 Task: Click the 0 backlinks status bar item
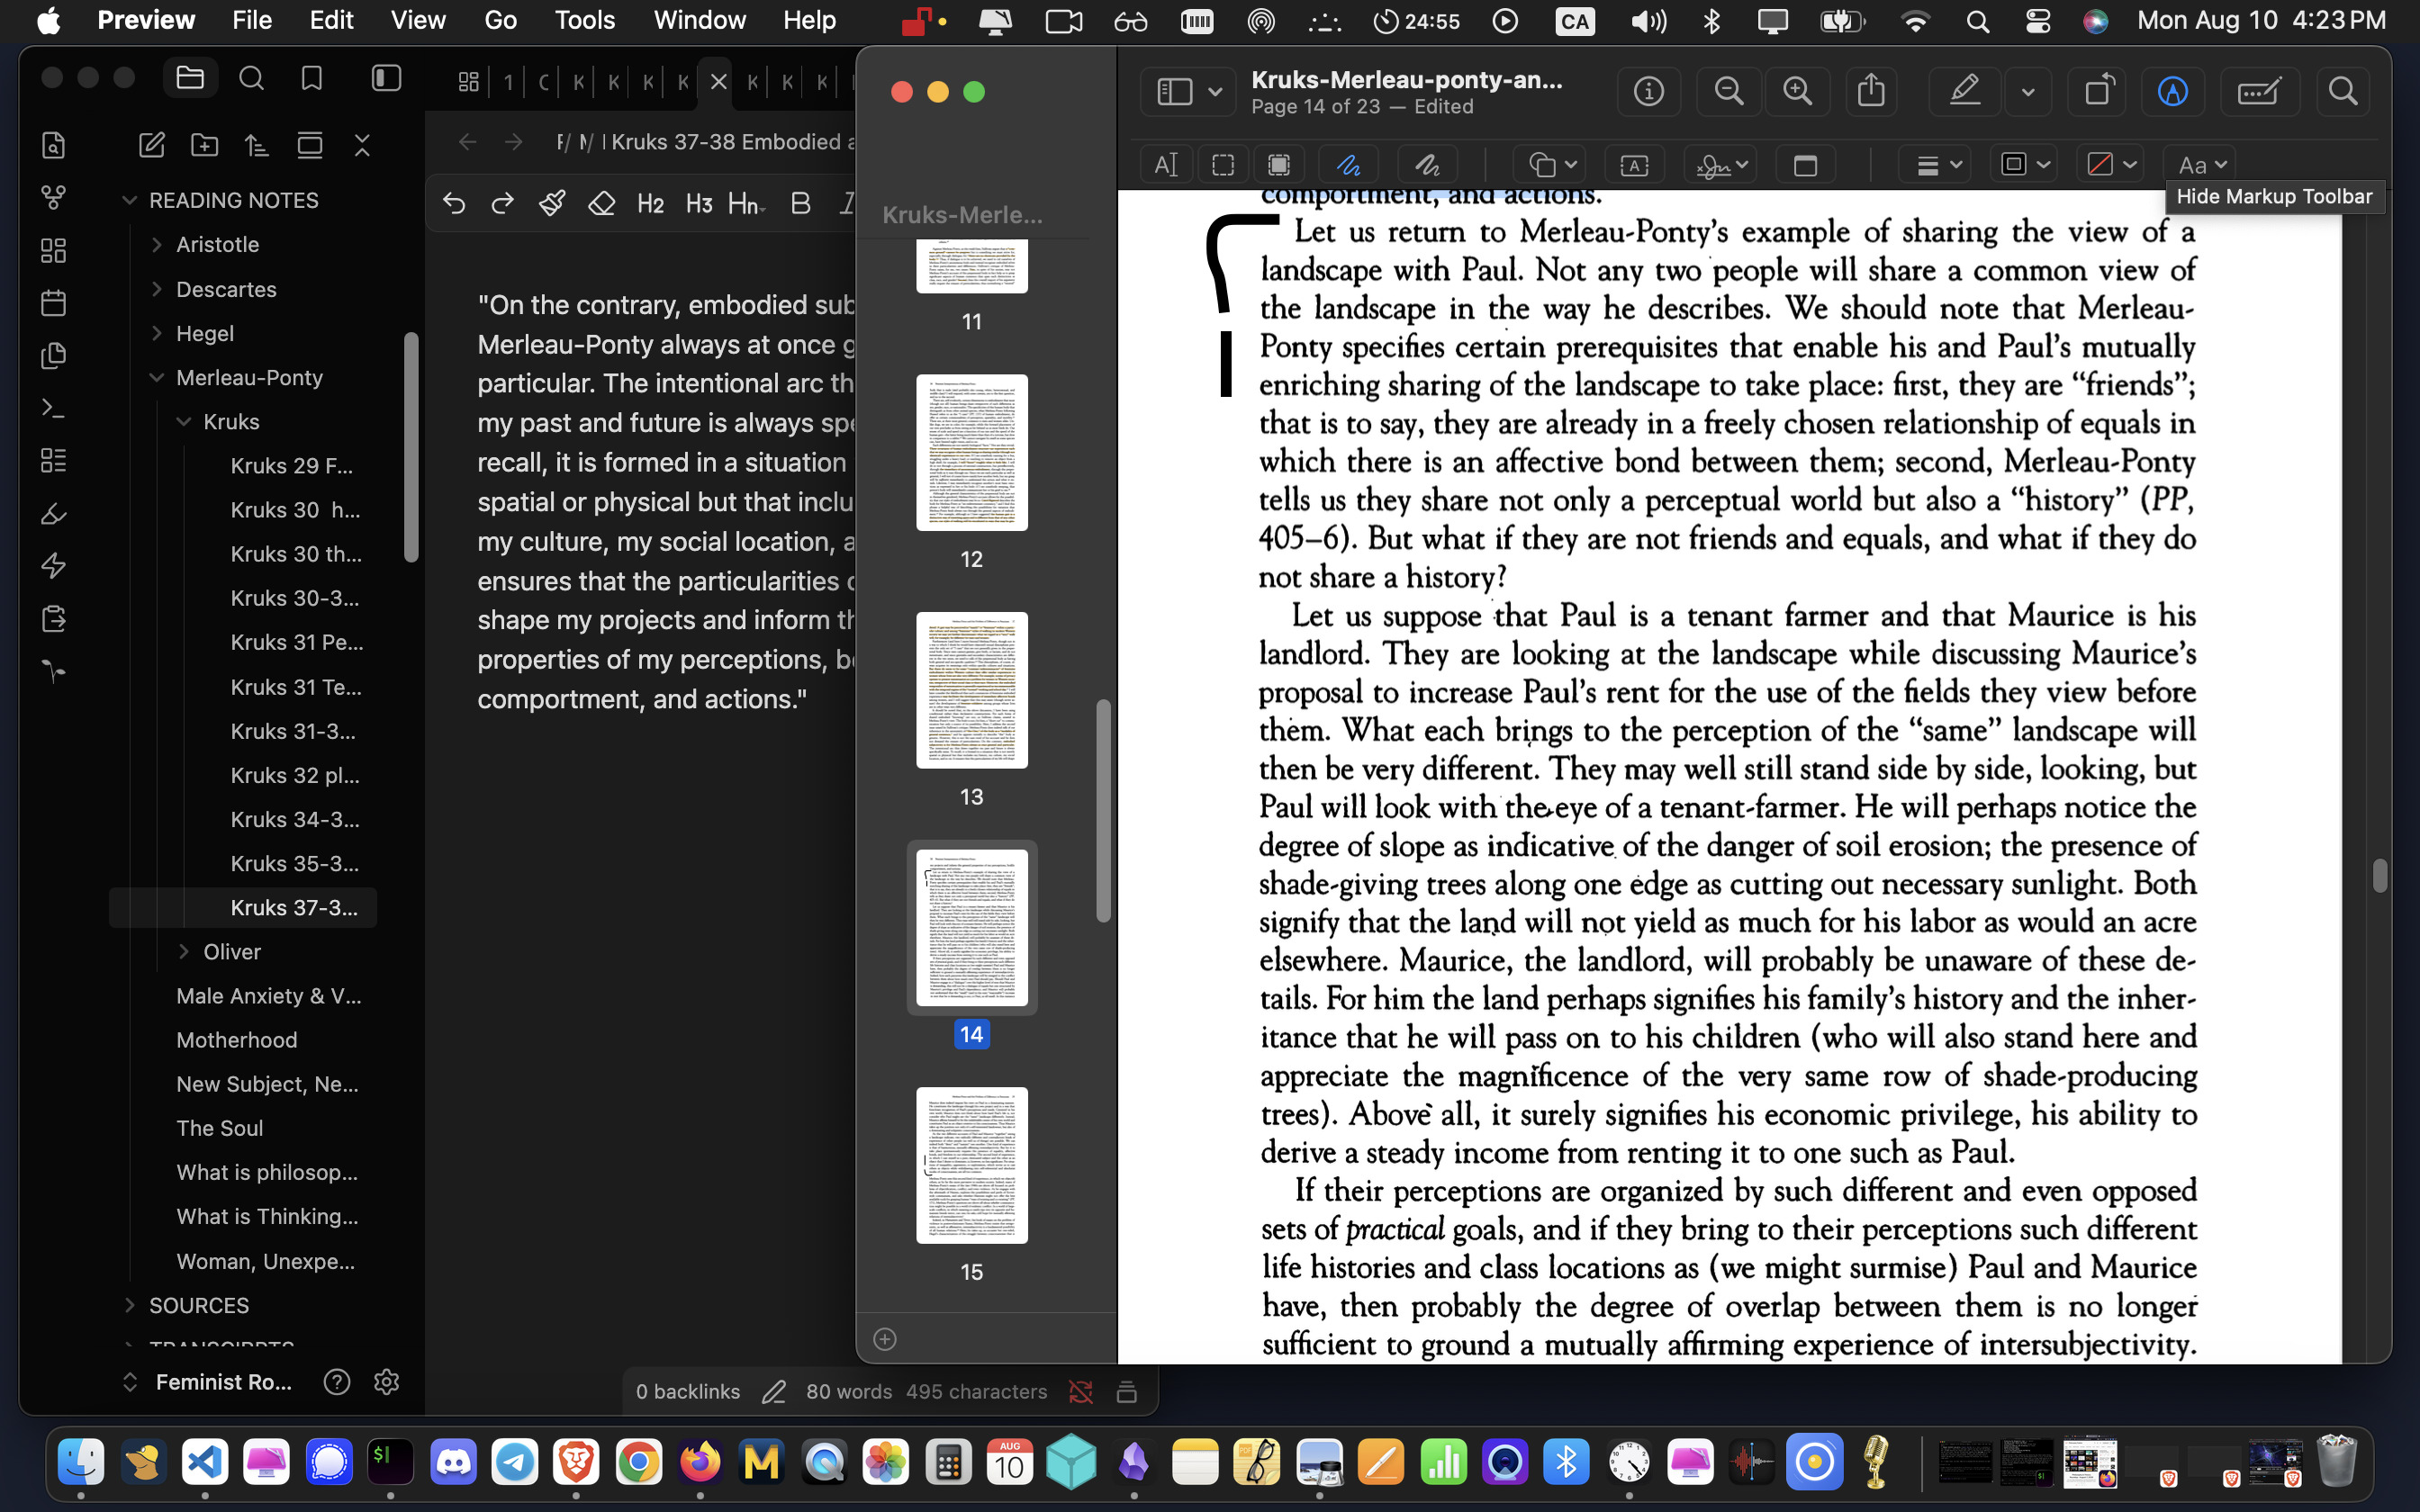point(687,1392)
